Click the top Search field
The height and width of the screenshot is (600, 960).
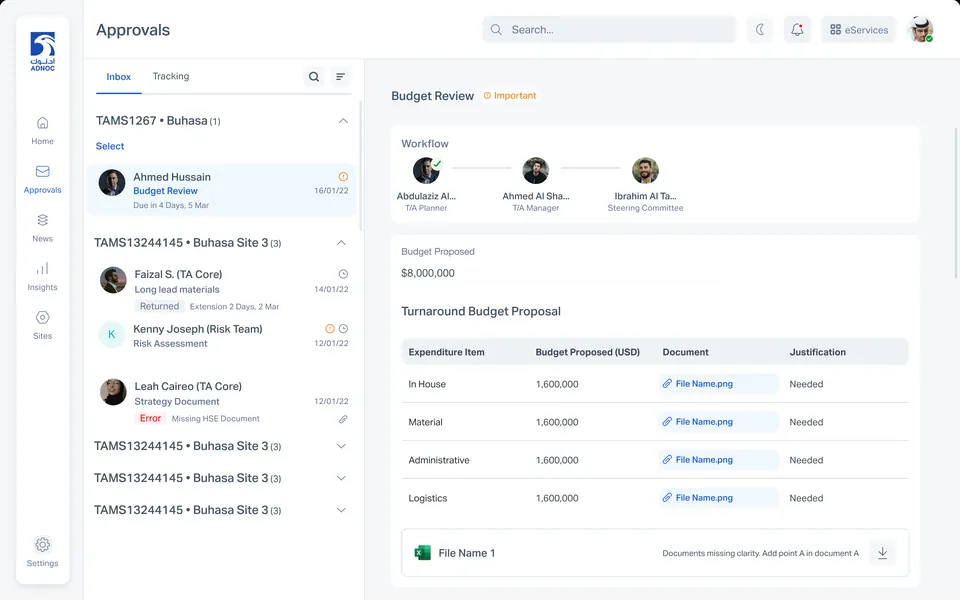609,29
